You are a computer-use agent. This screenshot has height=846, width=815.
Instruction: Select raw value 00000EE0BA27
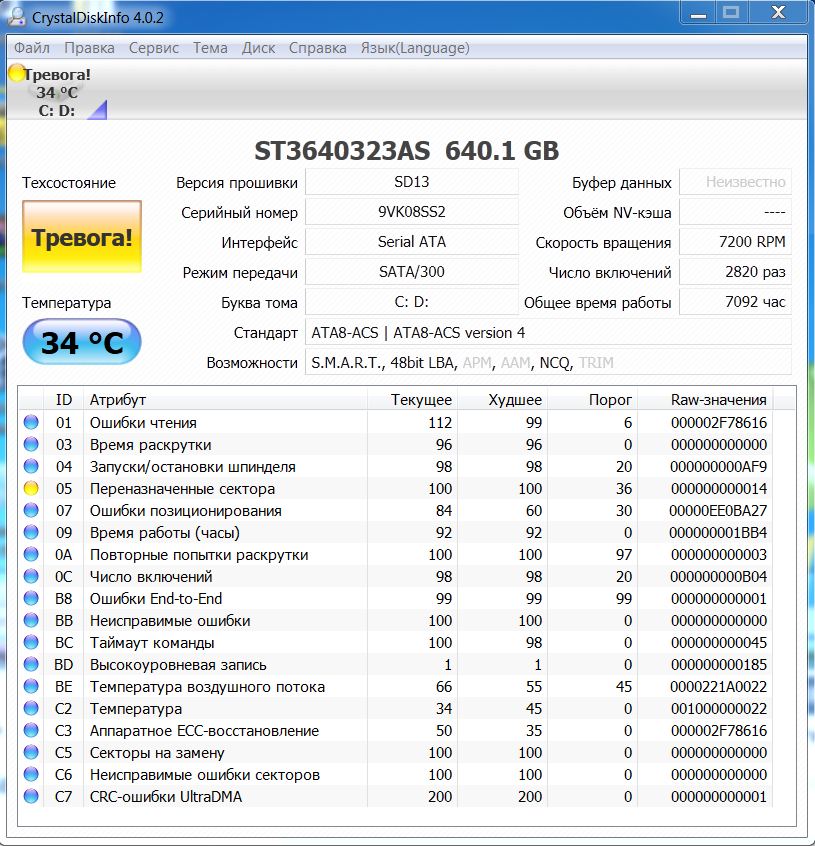pyautogui.click(x=718, y=510)
